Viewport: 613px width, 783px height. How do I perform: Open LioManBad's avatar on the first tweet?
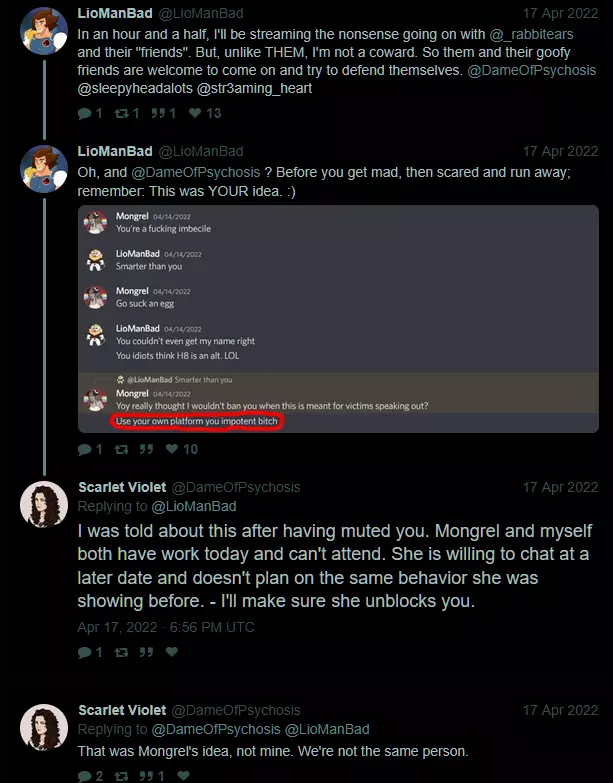pyautogui.click(x=44, y=30)
